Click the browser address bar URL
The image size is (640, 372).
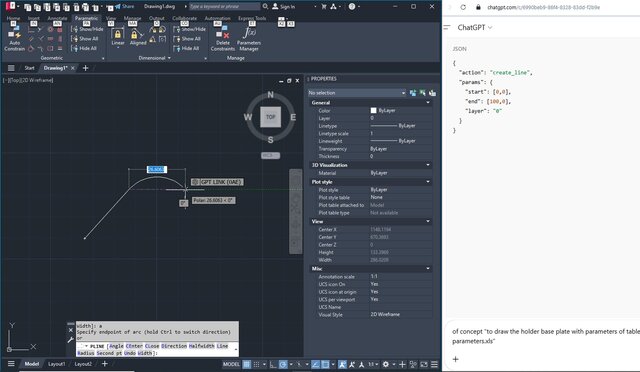click(543, 7)
